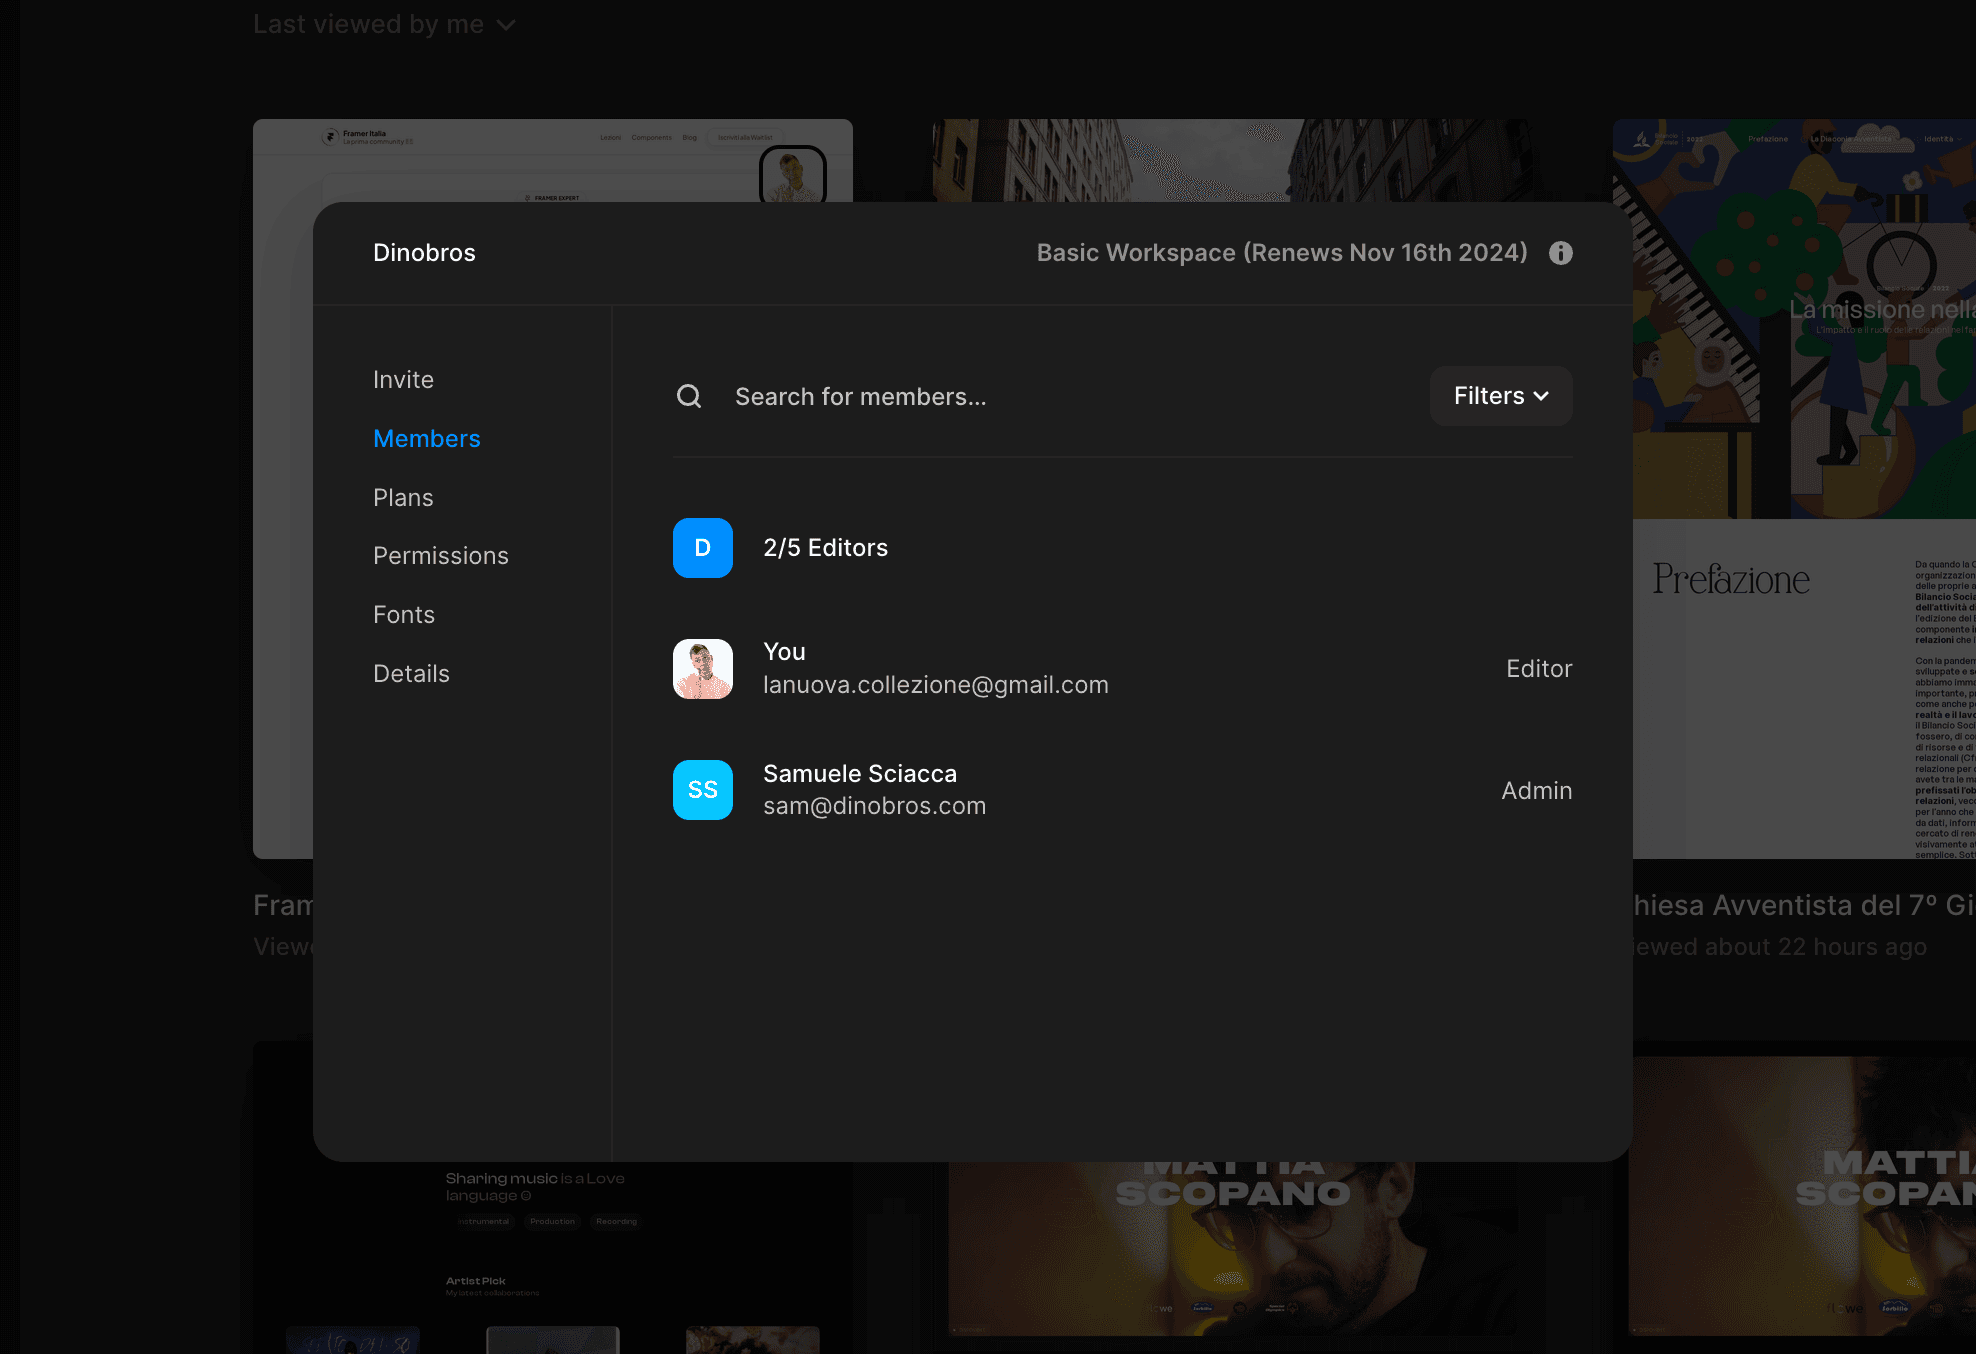The width and height of the screenshot is (1976, 1354).
Task: Show the workspace Details section
Action: (x=411, y=674)
